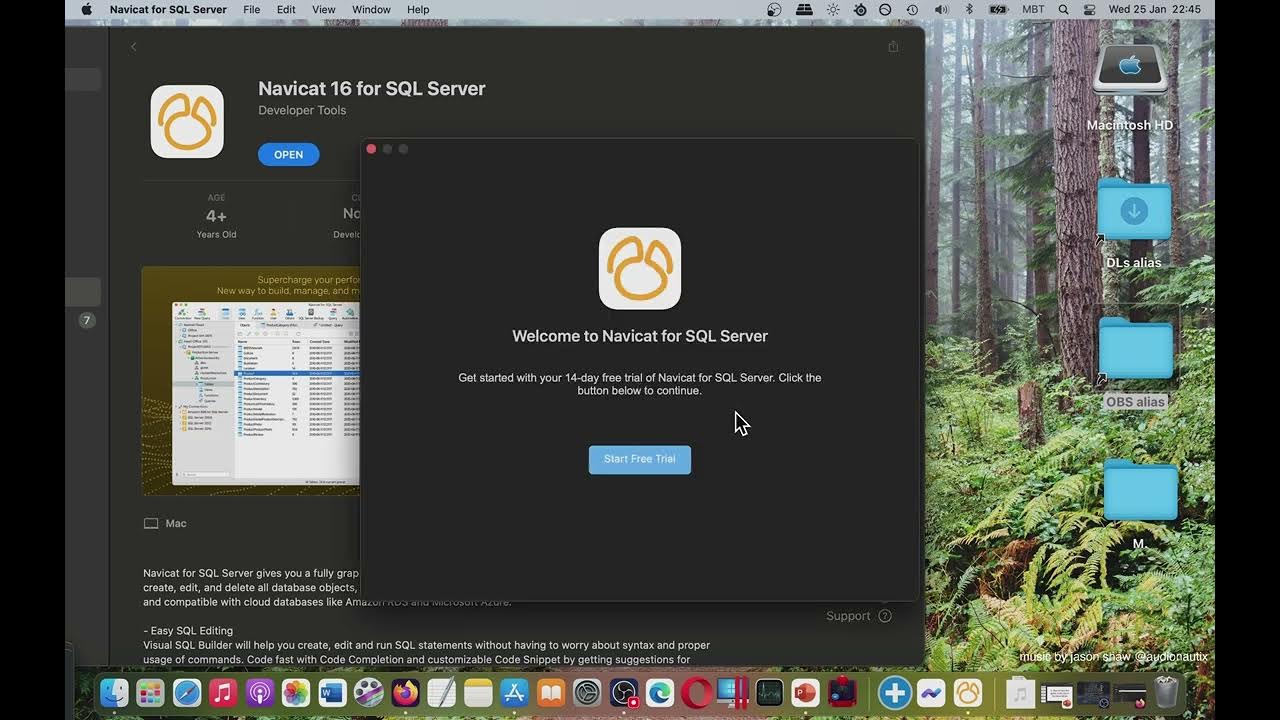Select the M. folder on desktop
Image resolution: width=1280 pixels, height=720 pixels.
tap(1140, 492)
